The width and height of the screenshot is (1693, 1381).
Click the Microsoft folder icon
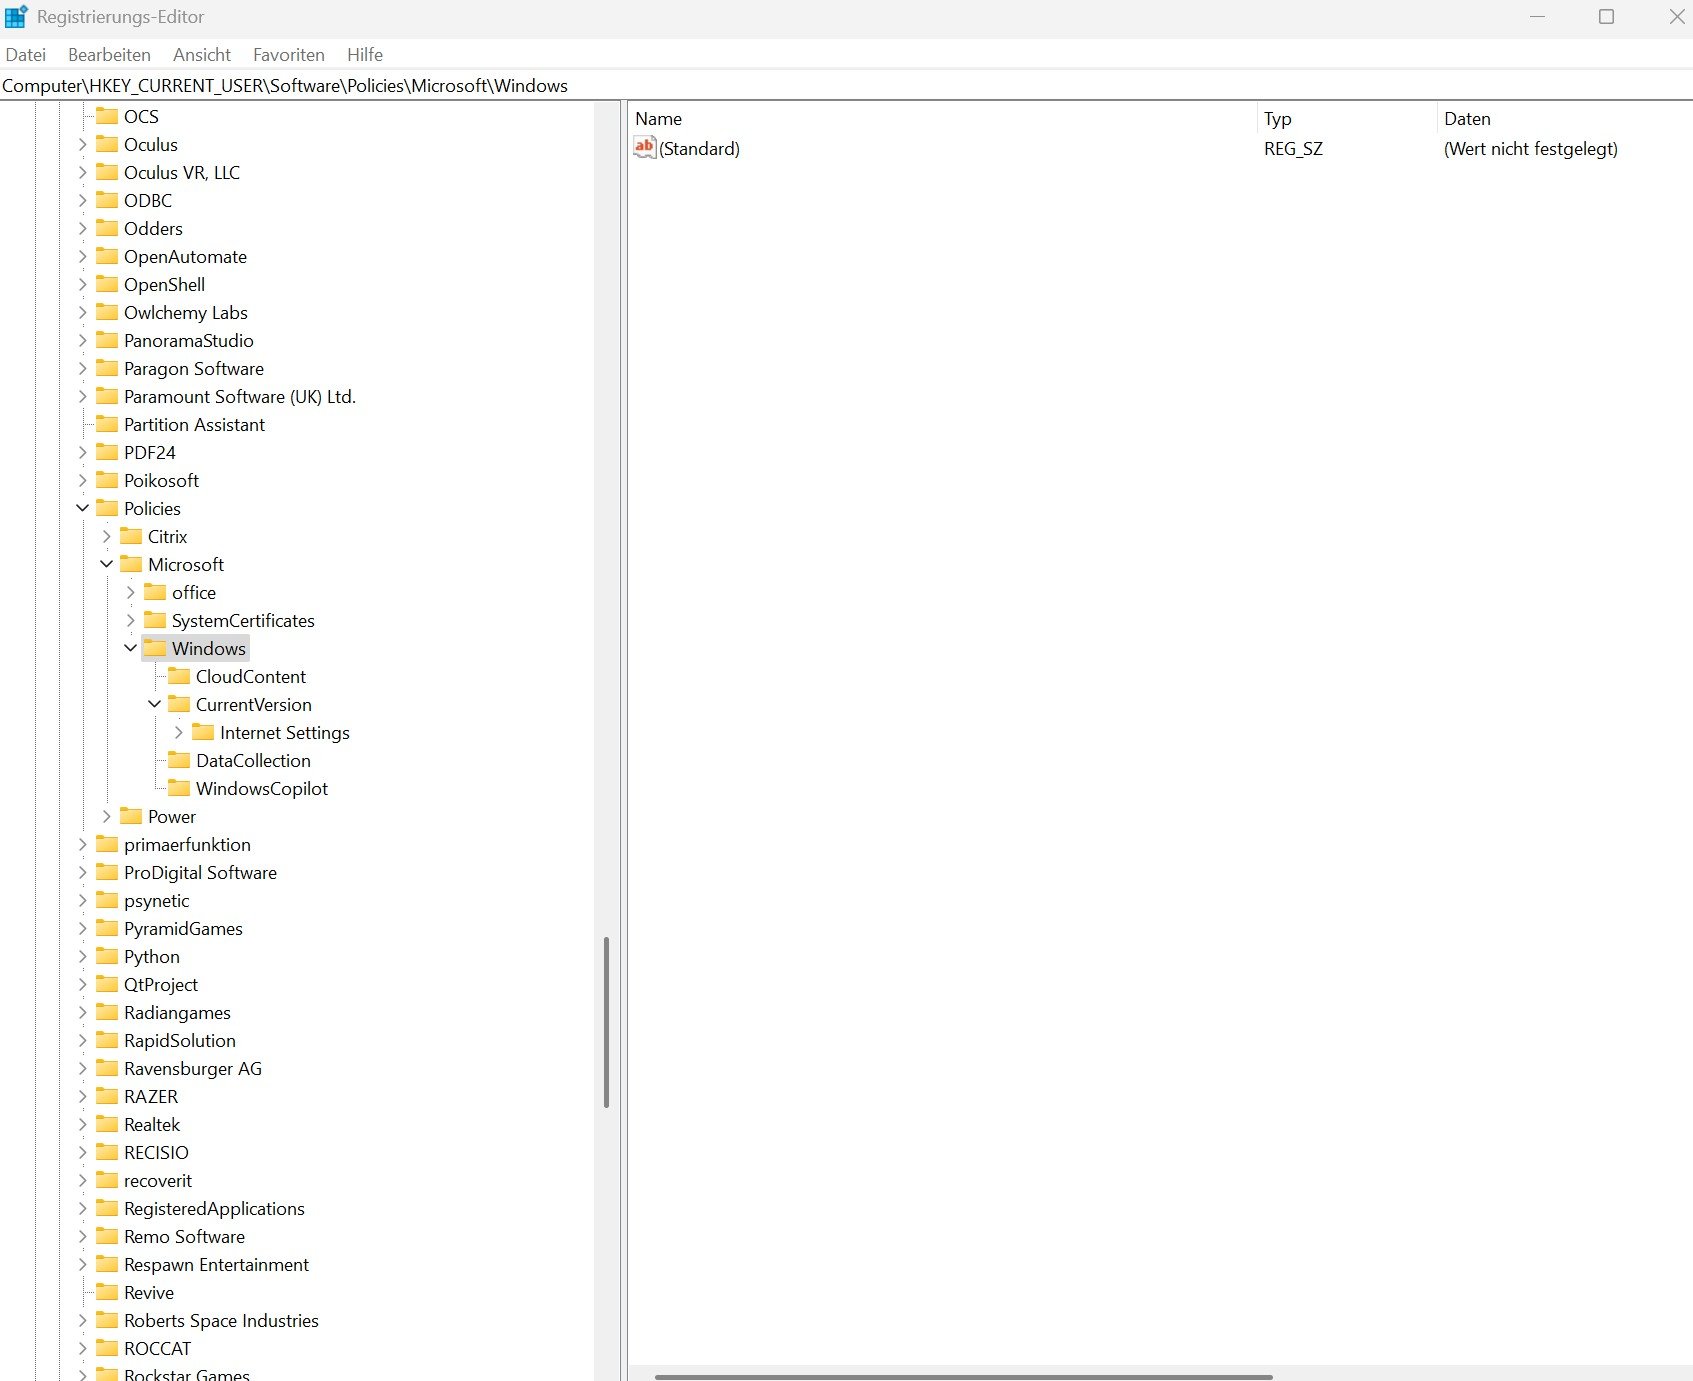(131, 564)
